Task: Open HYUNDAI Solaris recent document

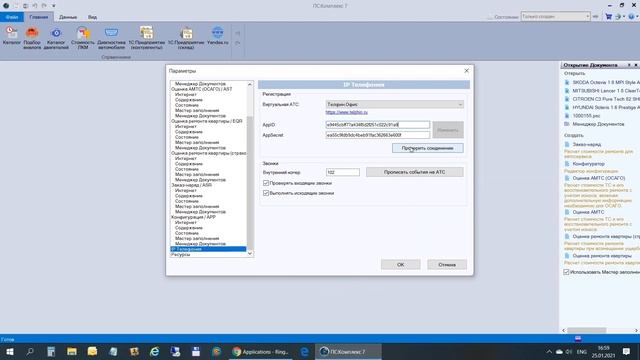Action: (602, 107)
